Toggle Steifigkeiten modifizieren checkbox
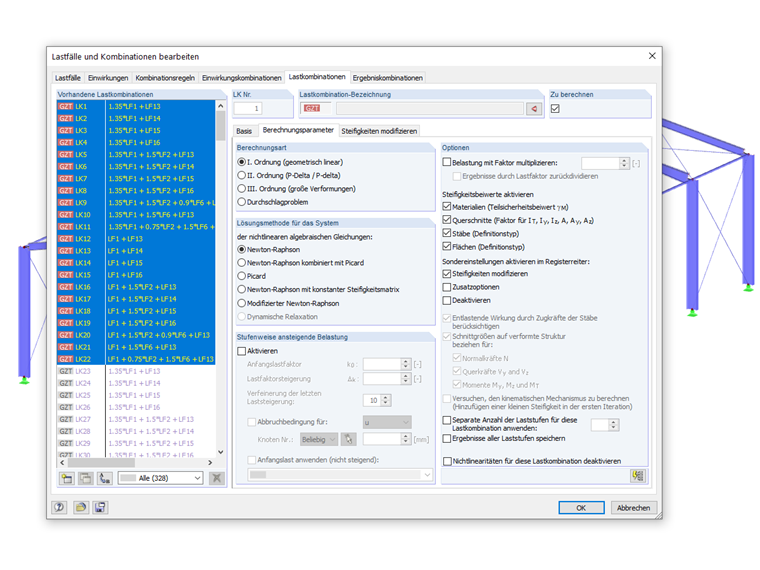 447,273
